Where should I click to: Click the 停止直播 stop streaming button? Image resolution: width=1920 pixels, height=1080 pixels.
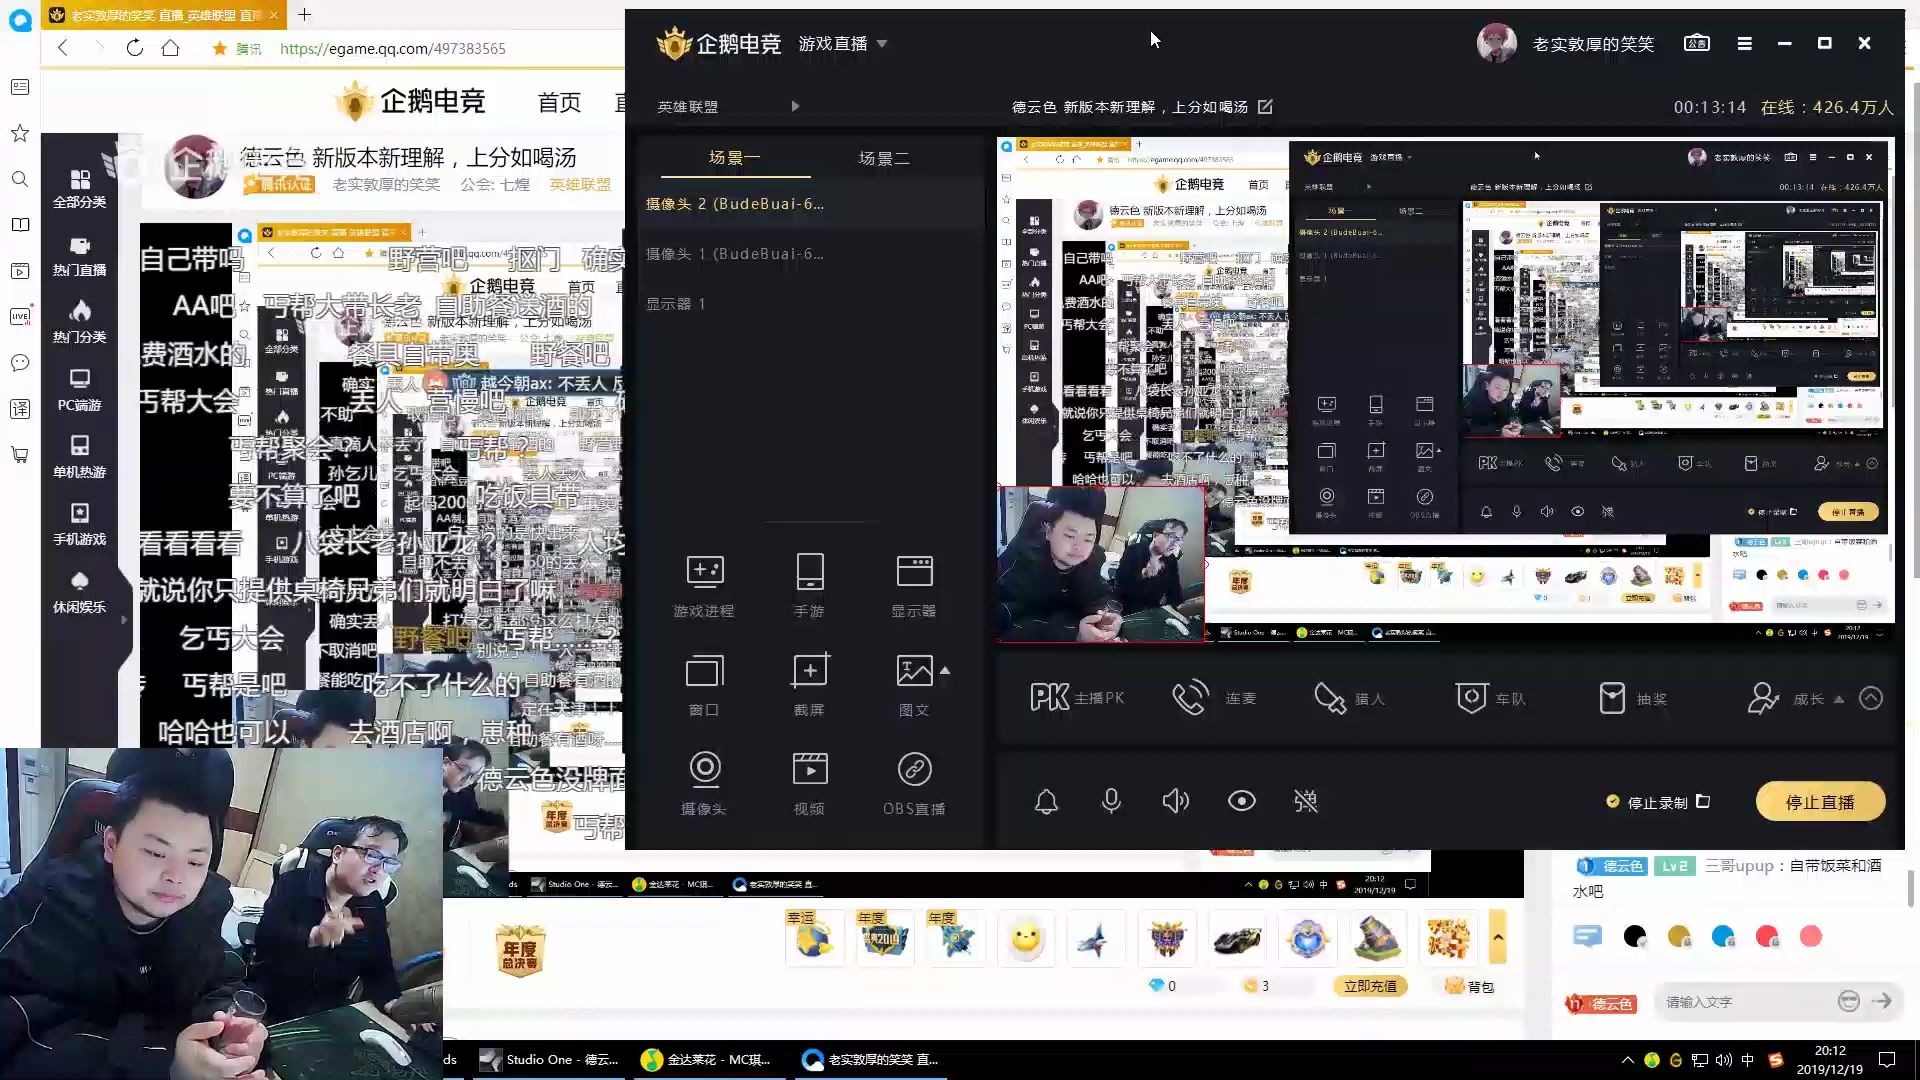1820,802
